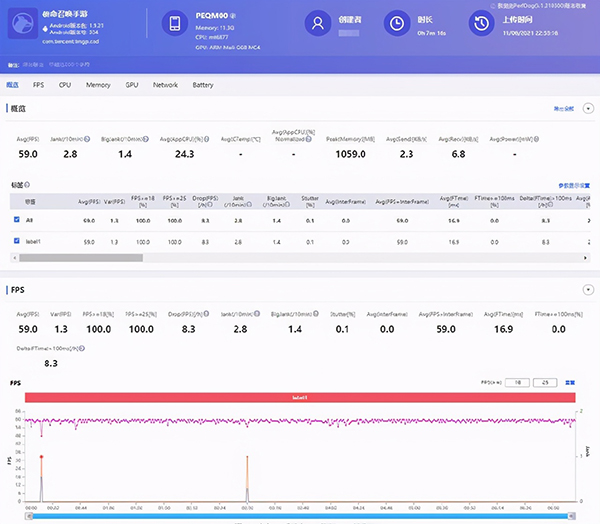Image resolution: width=600 pixels, height=524 pixels.
Task: Uncheck the label1 row checkbox
Action: coord(17,241)
